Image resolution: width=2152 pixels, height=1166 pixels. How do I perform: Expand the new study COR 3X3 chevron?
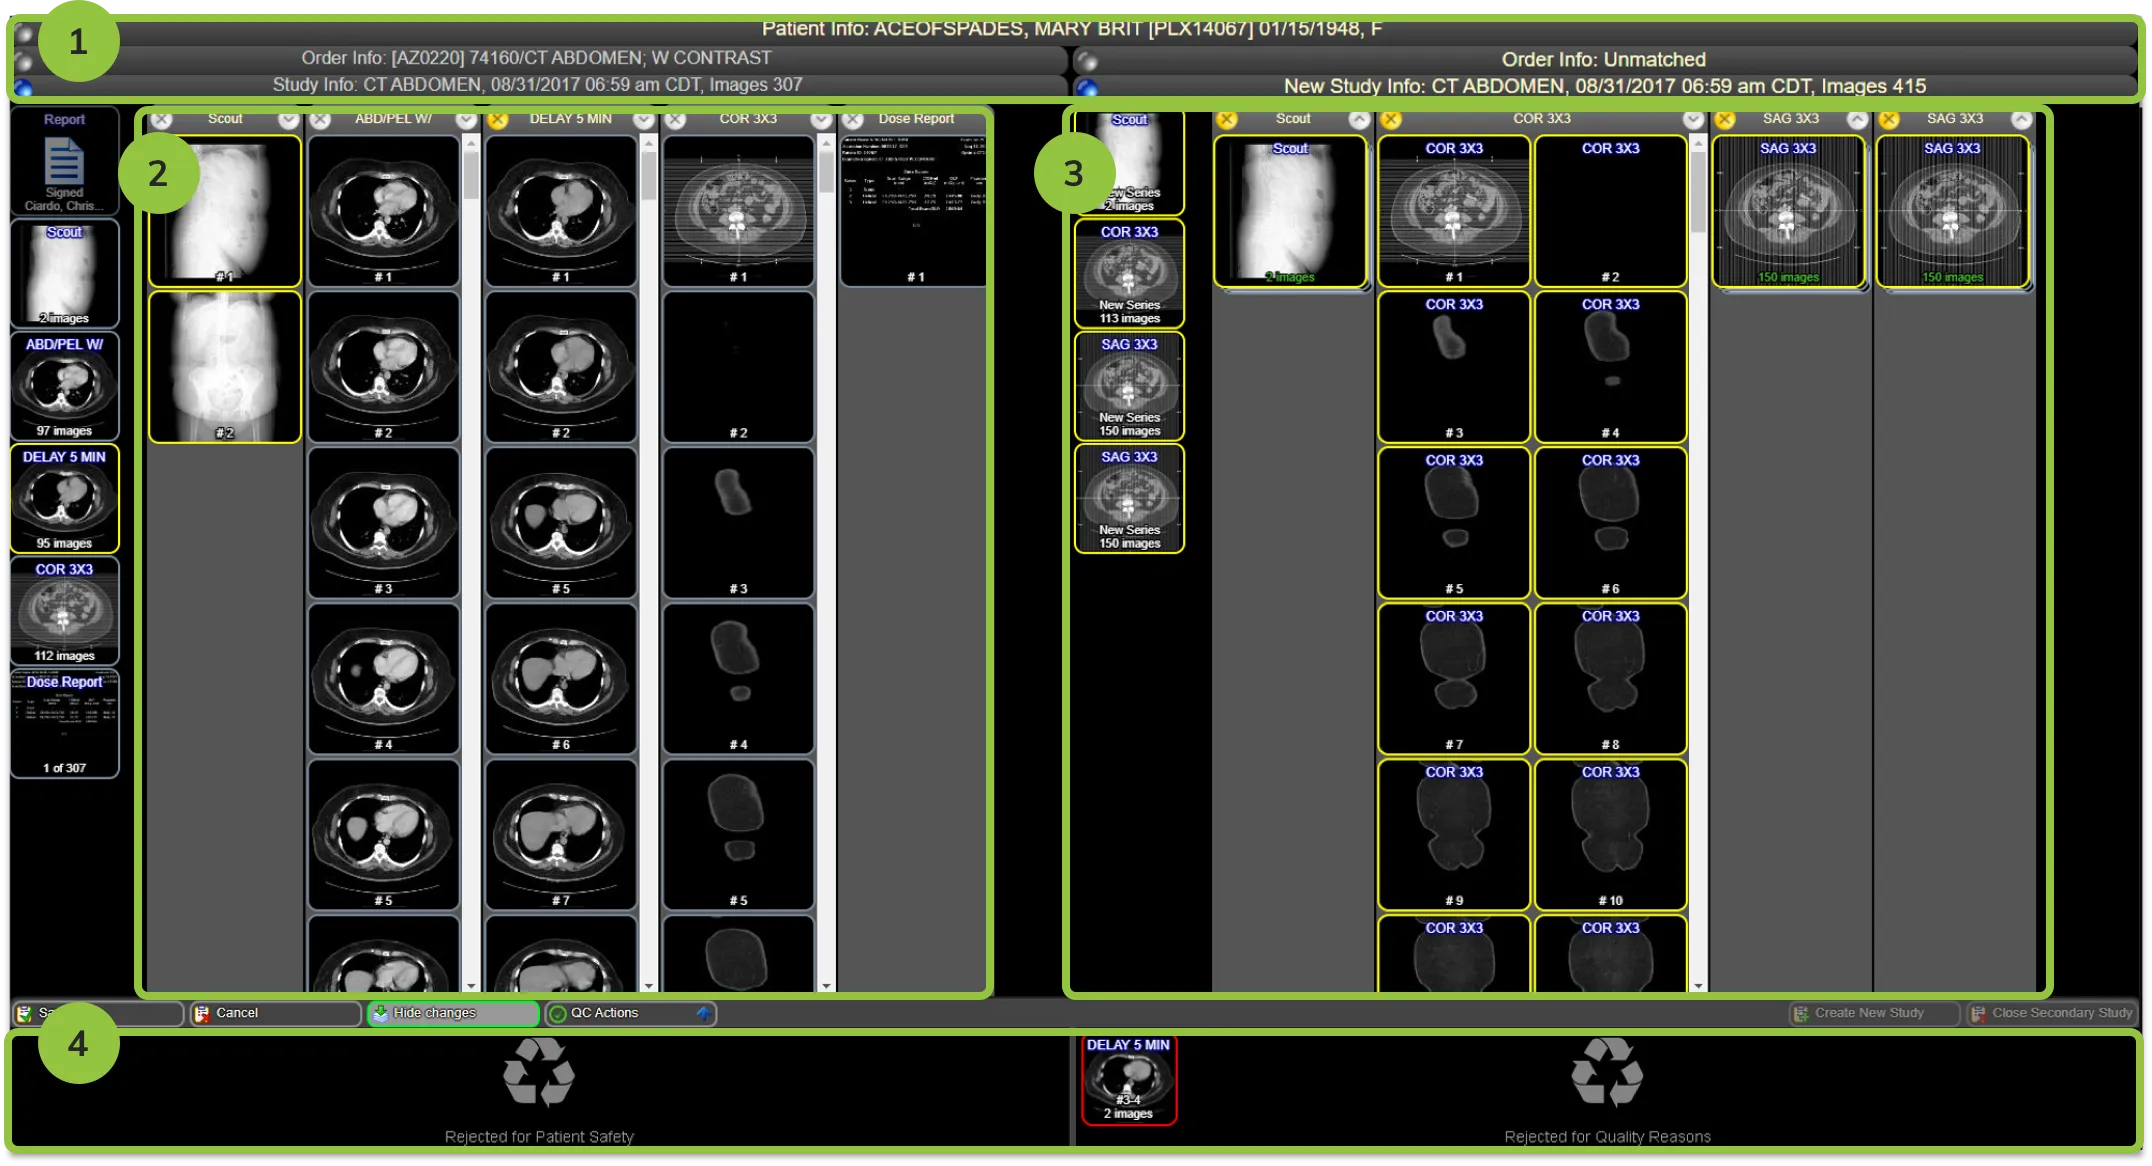point(1693,120)
